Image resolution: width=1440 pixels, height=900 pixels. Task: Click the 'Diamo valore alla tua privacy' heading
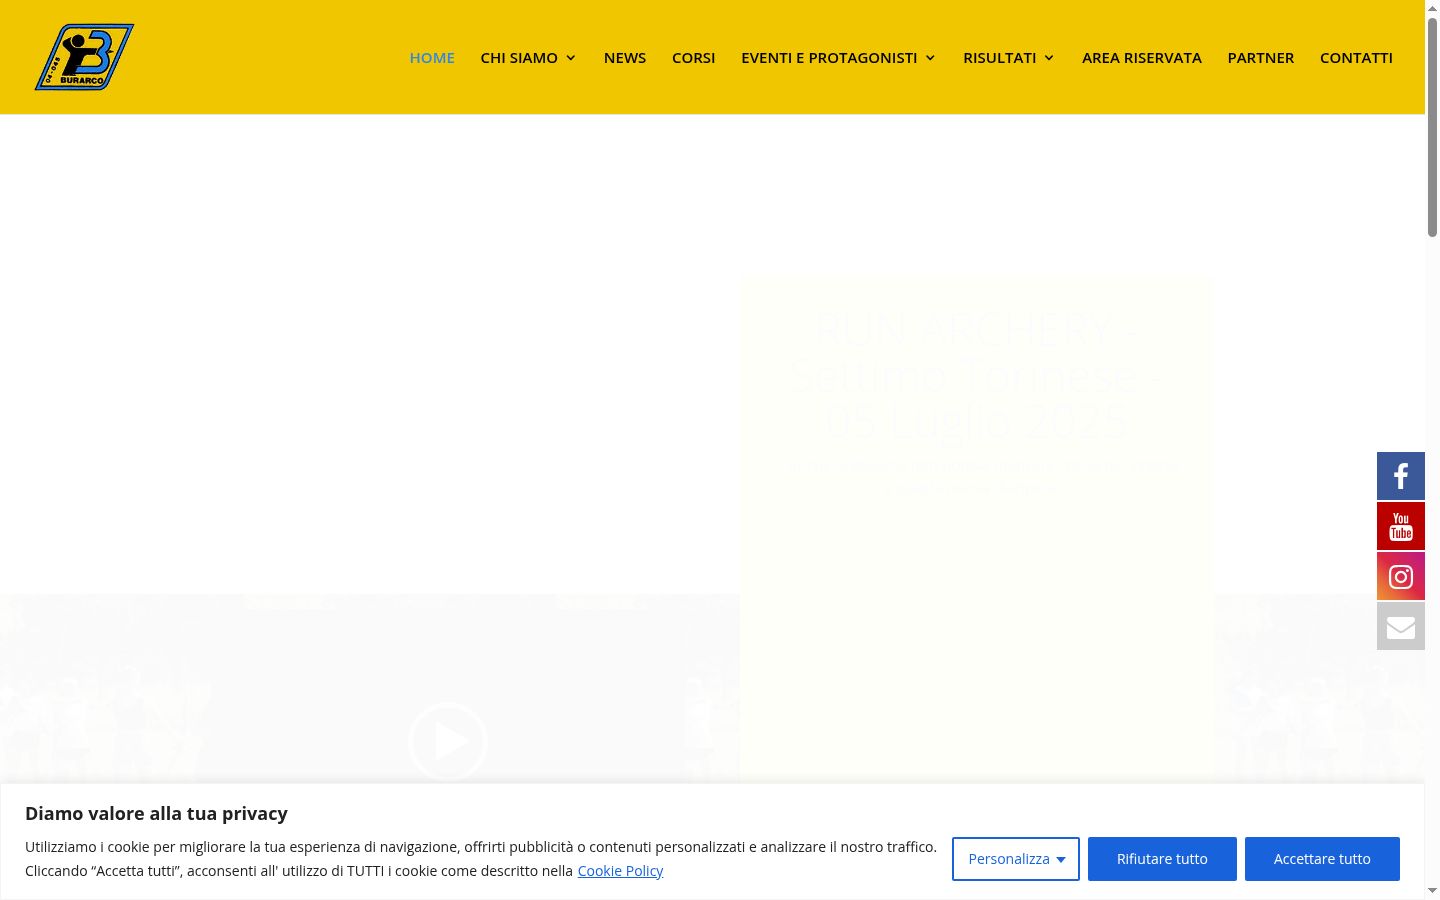156,814
